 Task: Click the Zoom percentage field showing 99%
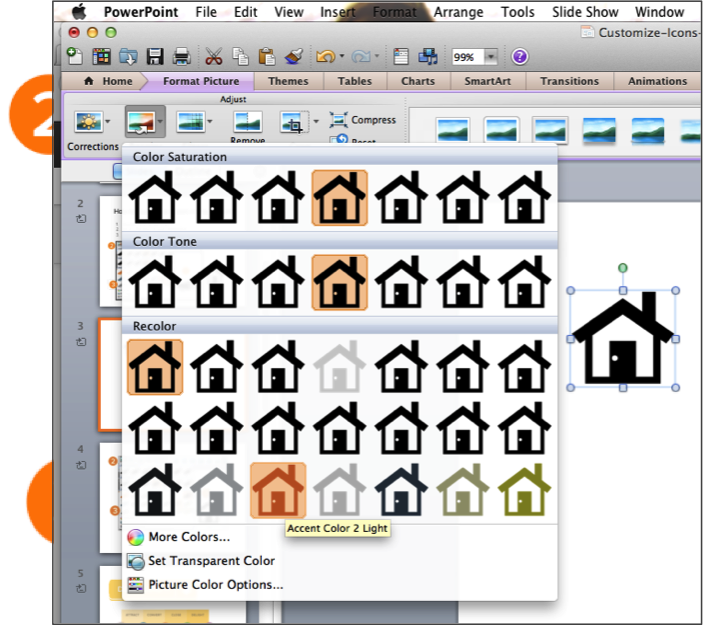[x=468, y=57]
